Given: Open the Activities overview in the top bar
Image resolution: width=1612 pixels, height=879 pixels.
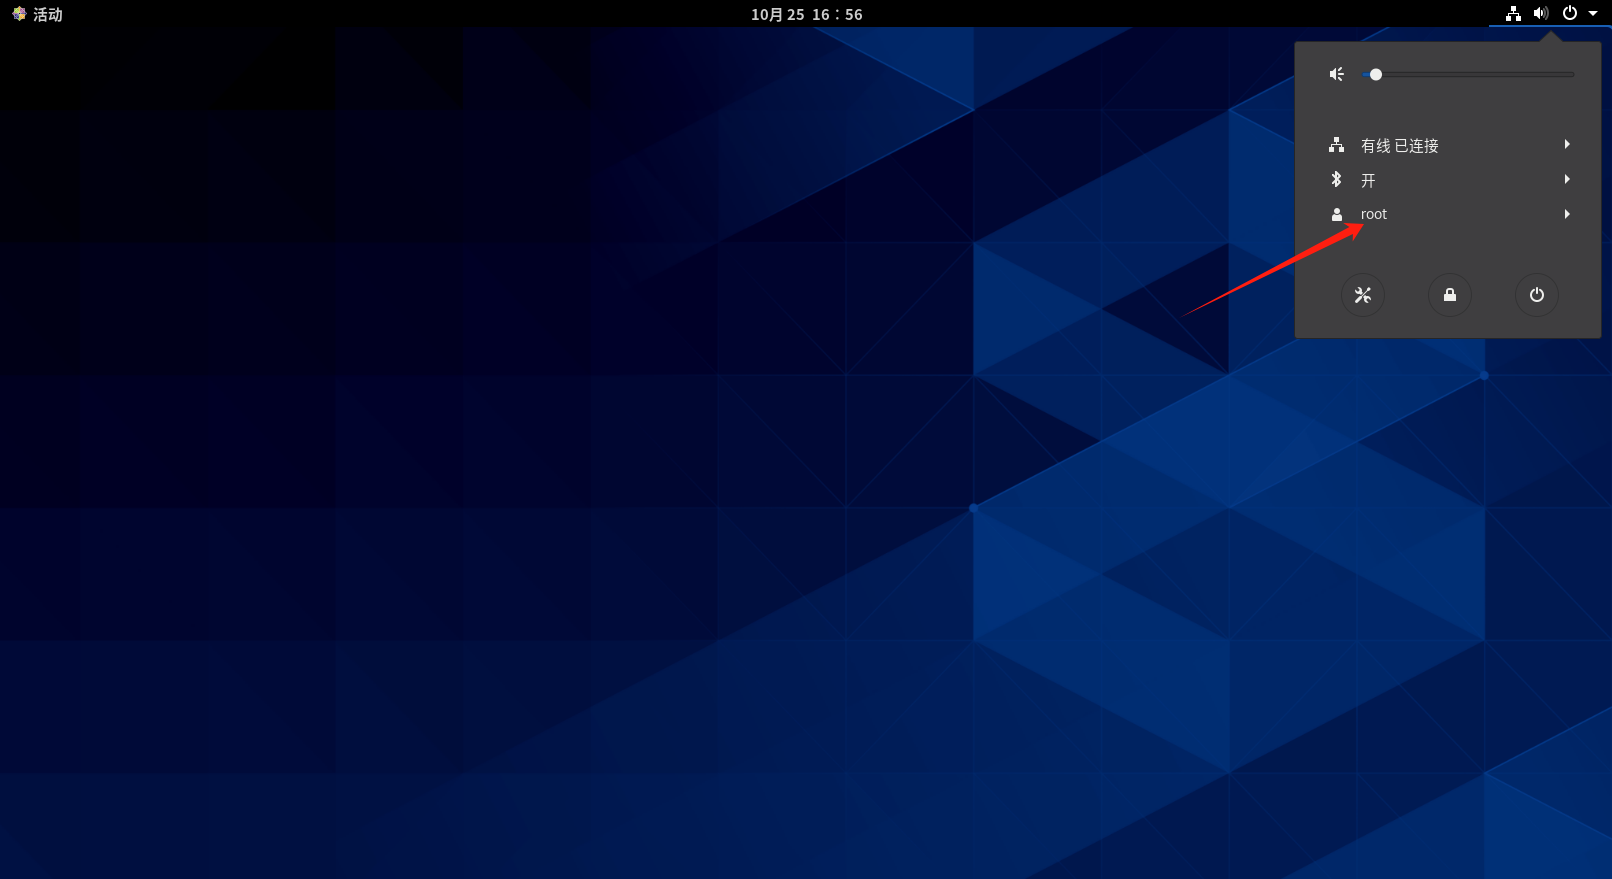Looking at the screenshot, I should pyautogui.click(x=38, y=14).
